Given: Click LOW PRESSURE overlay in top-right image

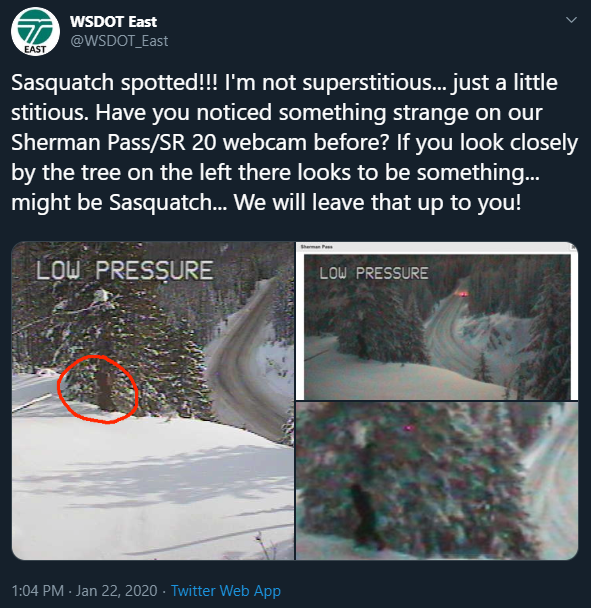Looking at the screenshot, I should click(374, 273).
